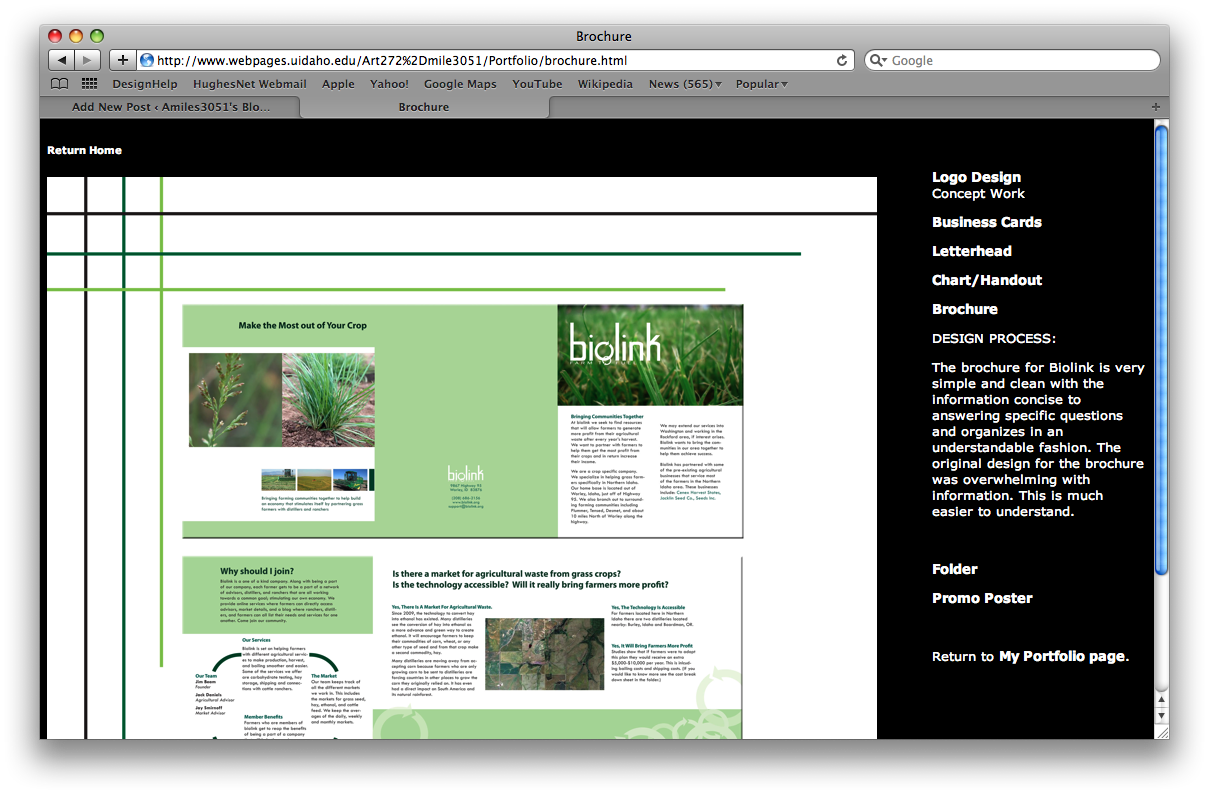
Task: Click the URL address field
Action: [x=490, y=60]
